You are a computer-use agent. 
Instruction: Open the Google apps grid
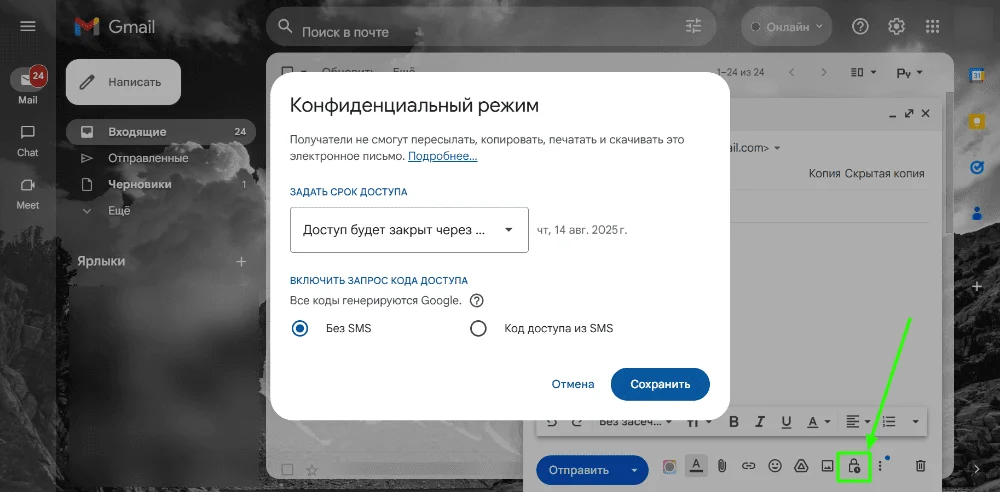pos(932,26)
